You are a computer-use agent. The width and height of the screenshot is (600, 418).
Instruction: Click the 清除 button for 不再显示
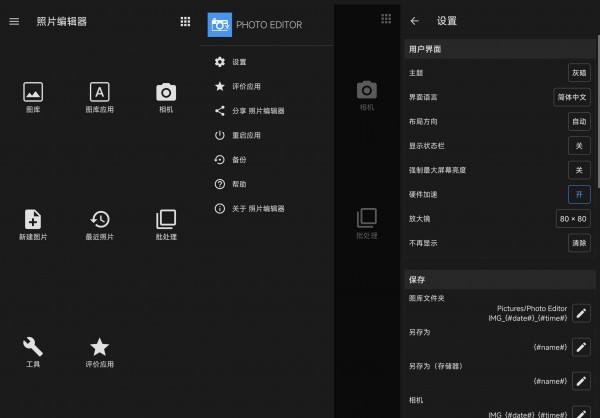point(578,242)
